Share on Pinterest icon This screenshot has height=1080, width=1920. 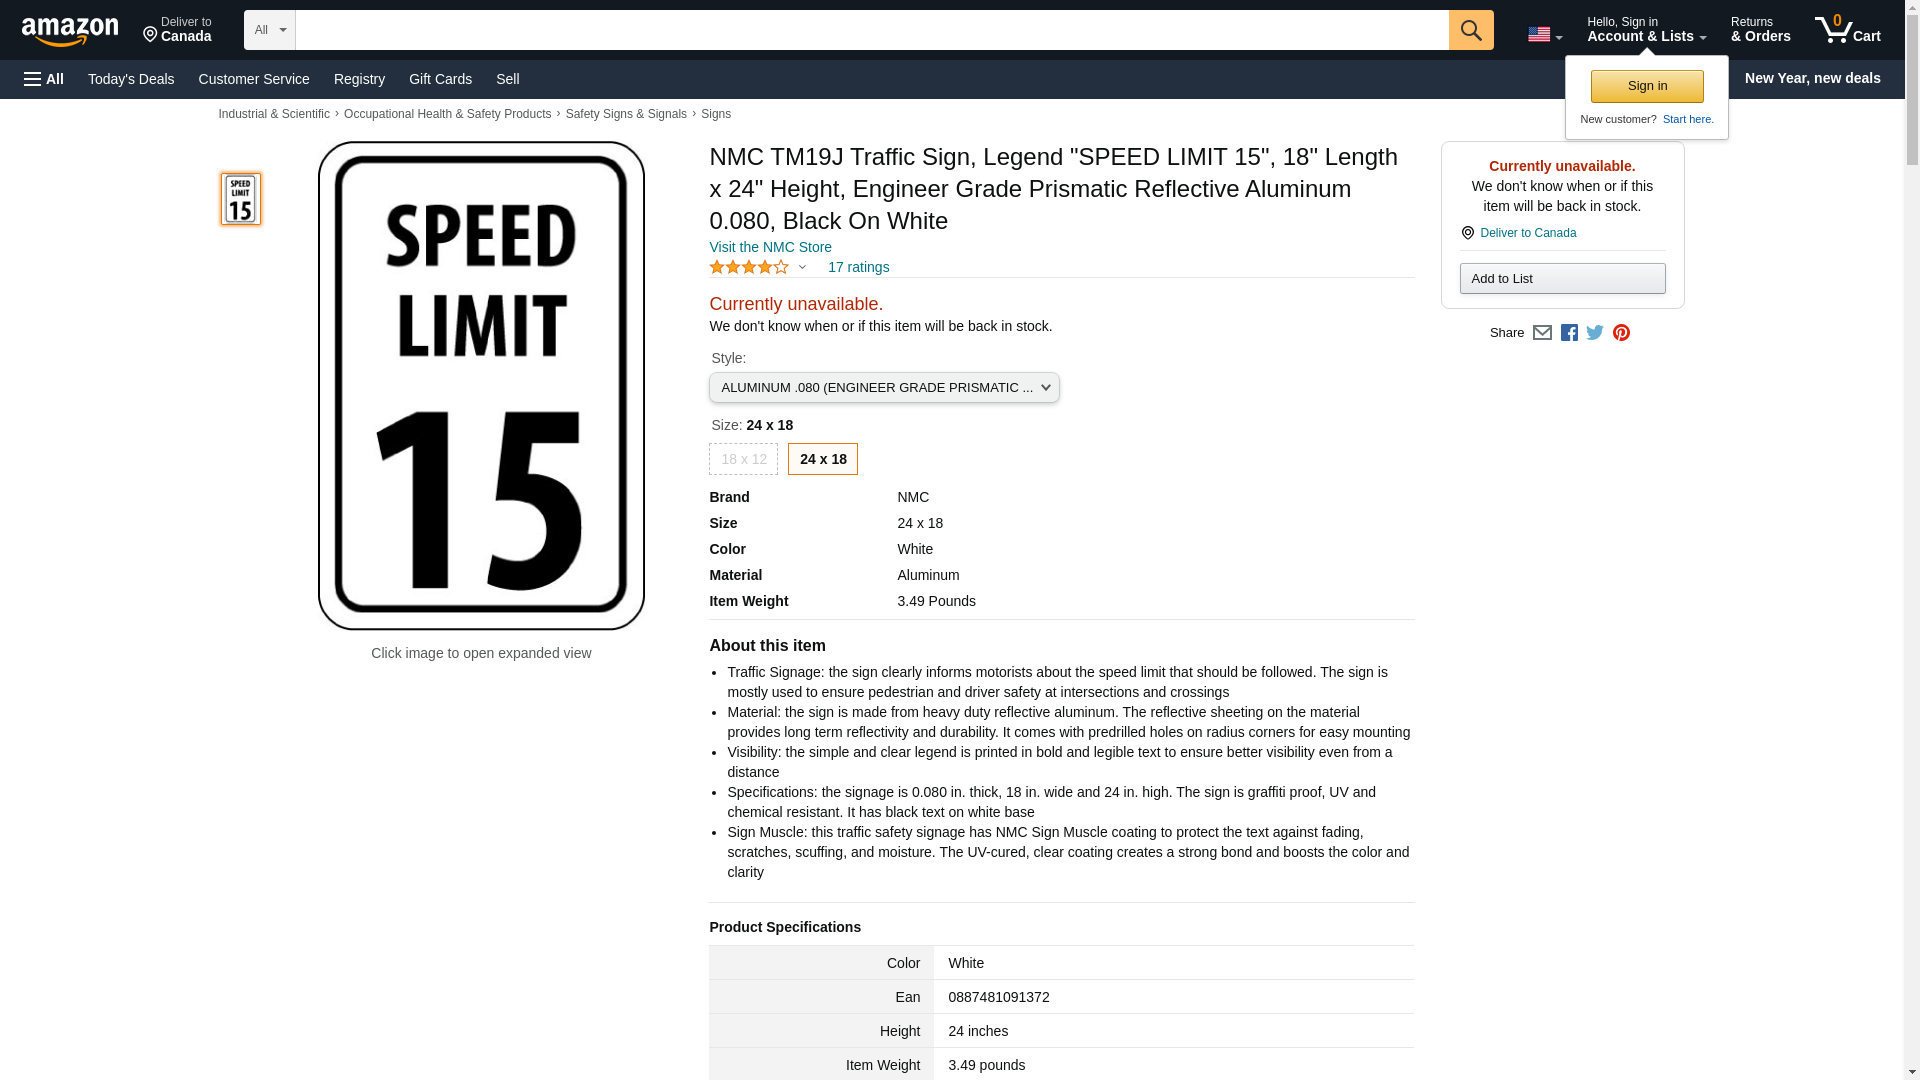[x=1621, y=333]
